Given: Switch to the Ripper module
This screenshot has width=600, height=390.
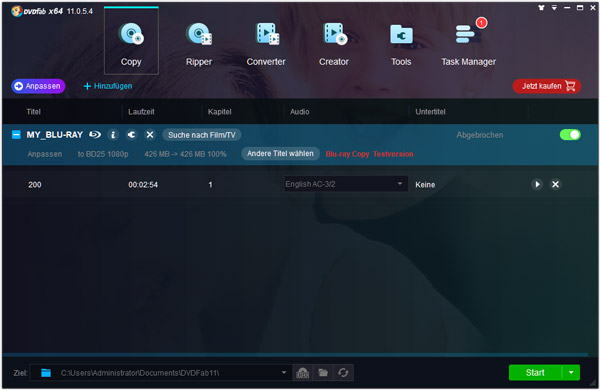Looking at the screenshot, I should (x=199, y=44).
